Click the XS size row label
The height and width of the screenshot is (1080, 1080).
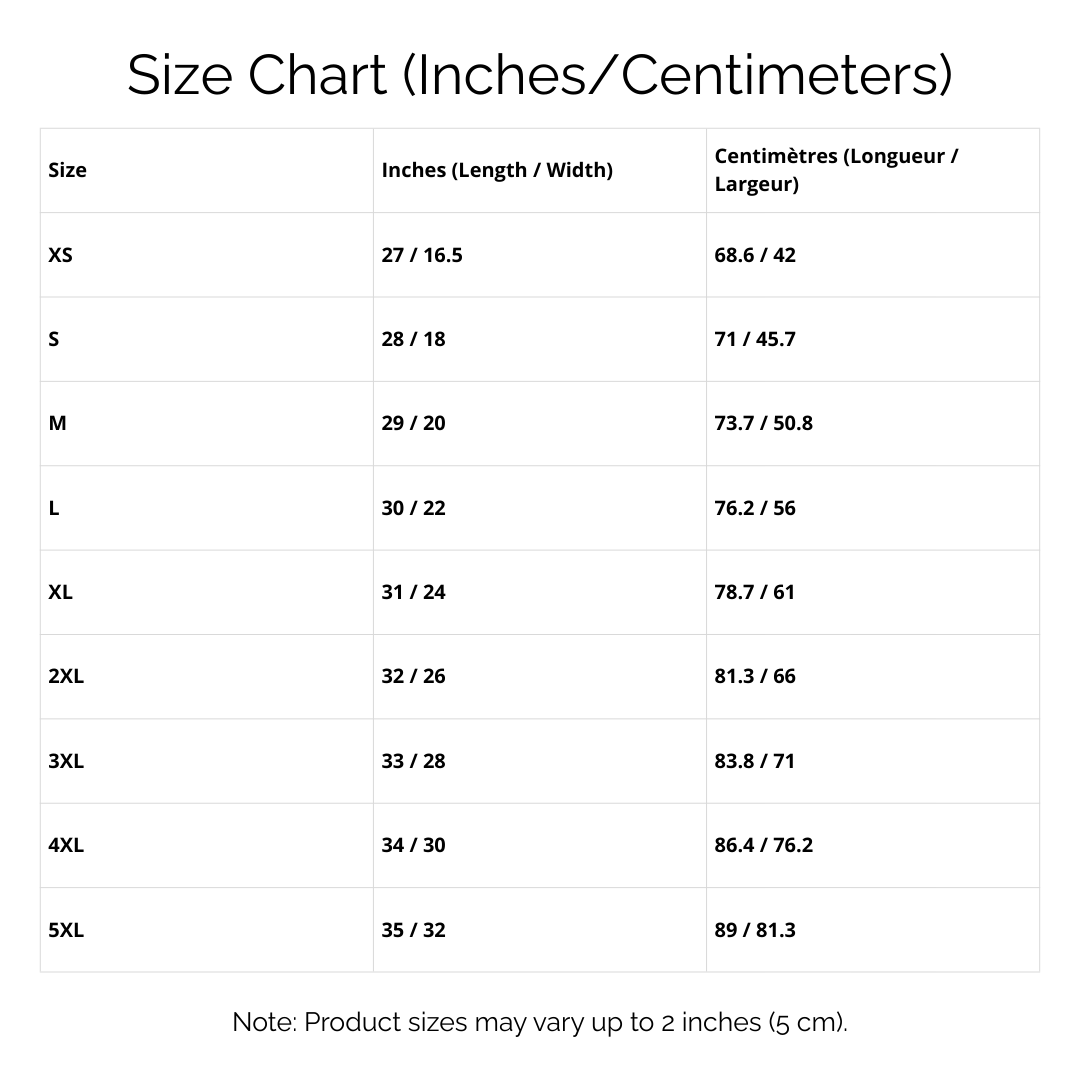tap(61, 255)
